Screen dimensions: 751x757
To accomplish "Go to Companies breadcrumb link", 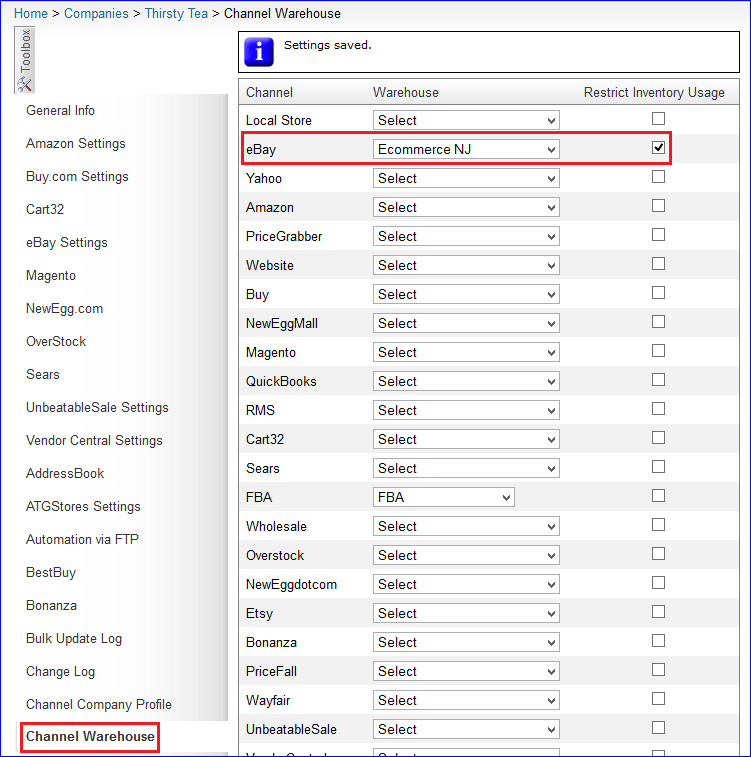I will pos(96,14).
